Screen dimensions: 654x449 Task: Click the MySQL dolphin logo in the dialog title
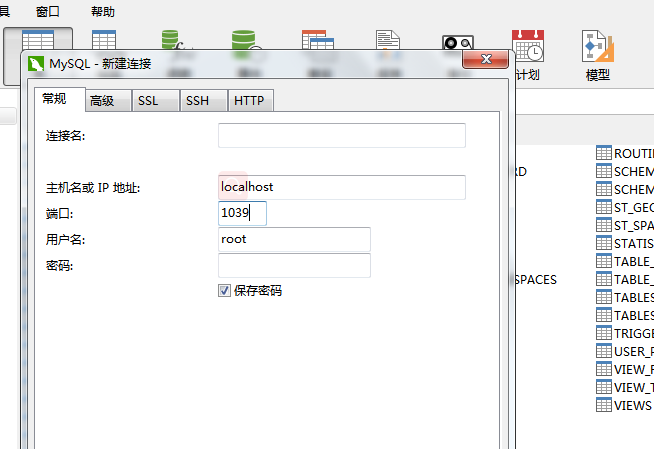[x=36, y=64]
